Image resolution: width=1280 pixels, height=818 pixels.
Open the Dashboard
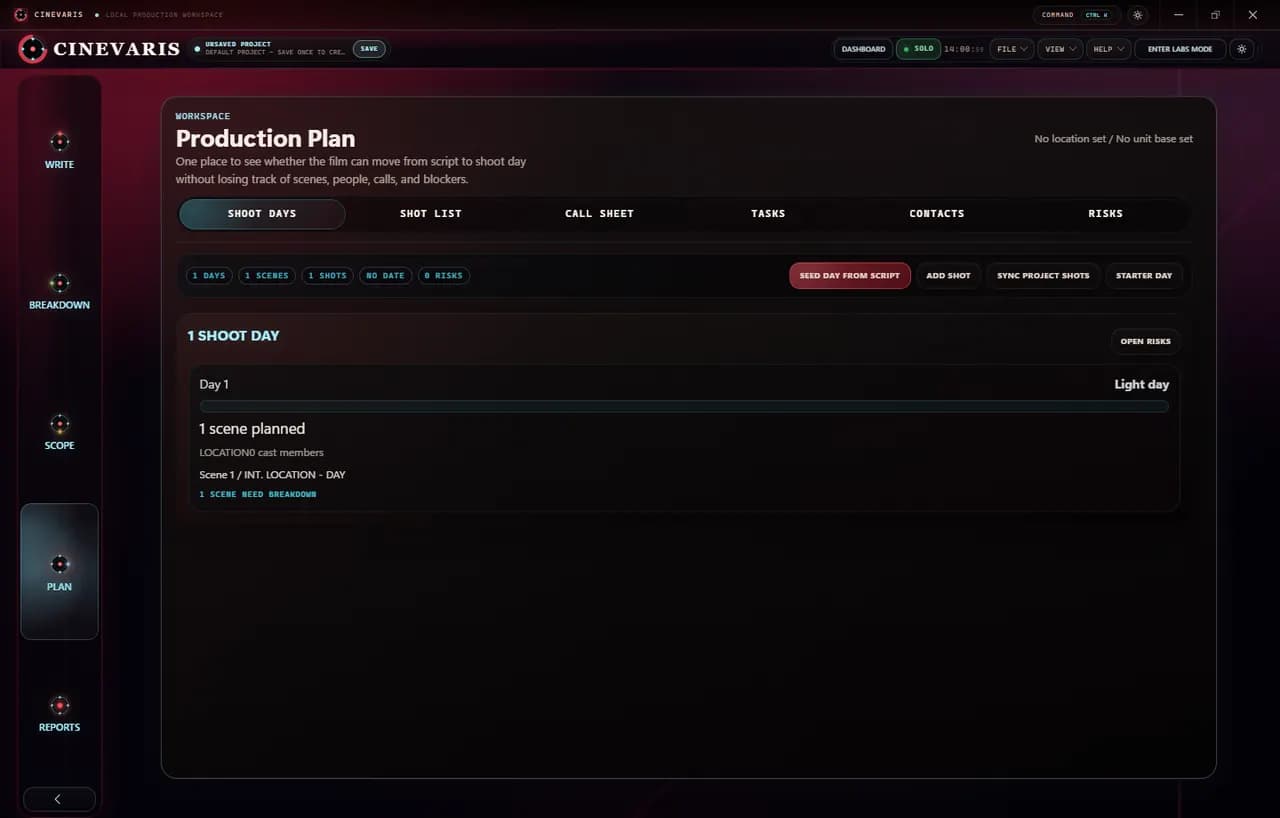point(863,49)
